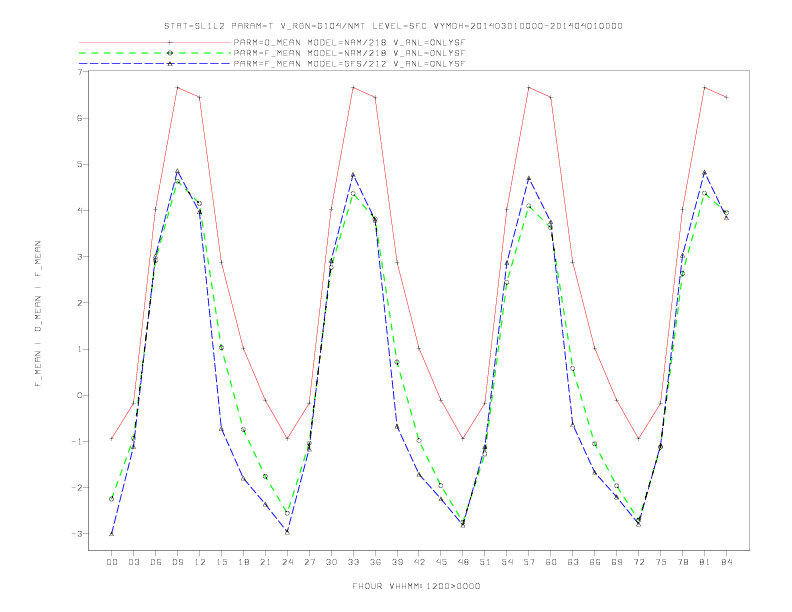Click the blue triangle data point at hour 00
The image size is (792, 612).
tap(112, 534)
